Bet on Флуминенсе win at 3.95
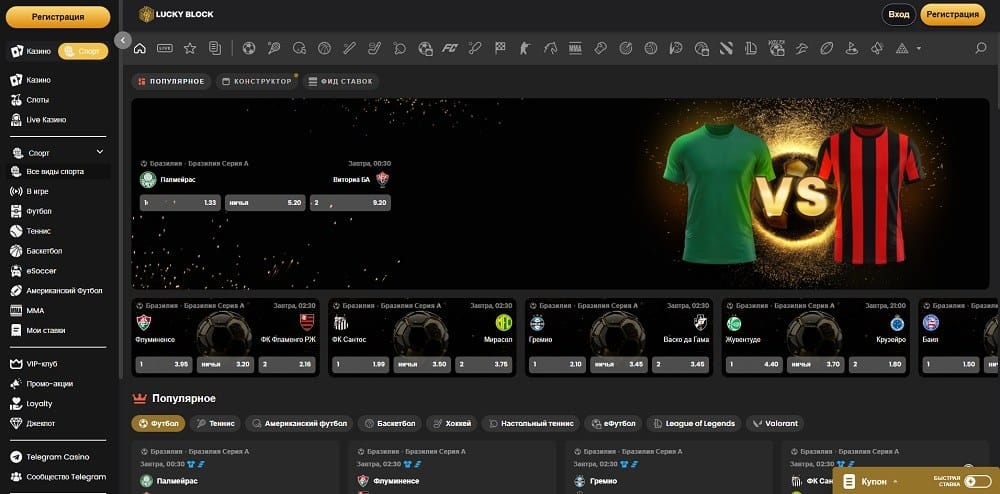 [164, 365]
